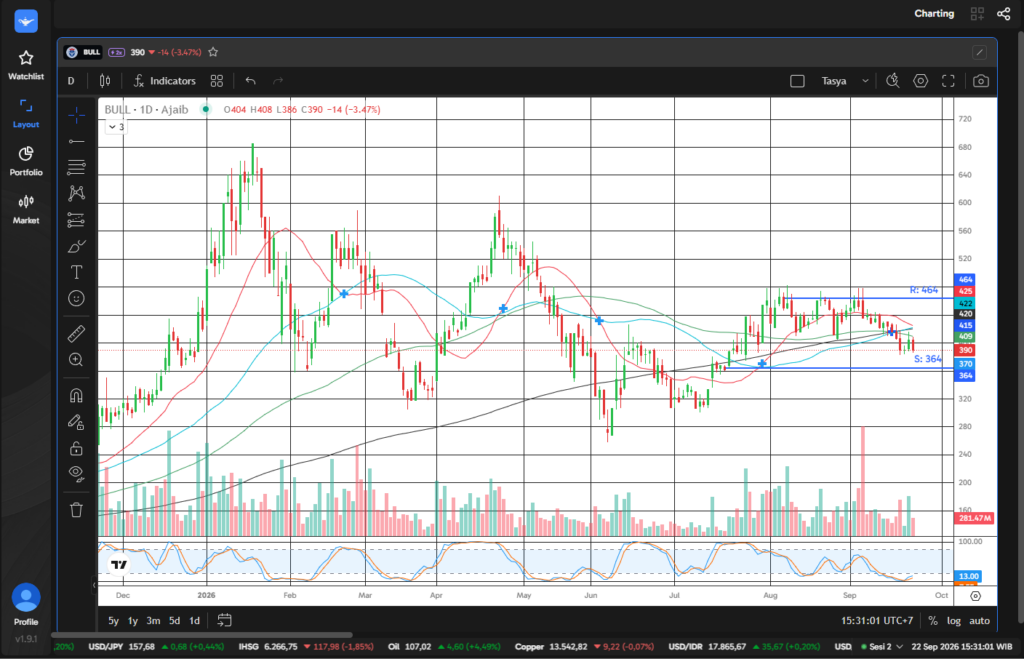Select the pattern drawing tool

pos(76,193)
